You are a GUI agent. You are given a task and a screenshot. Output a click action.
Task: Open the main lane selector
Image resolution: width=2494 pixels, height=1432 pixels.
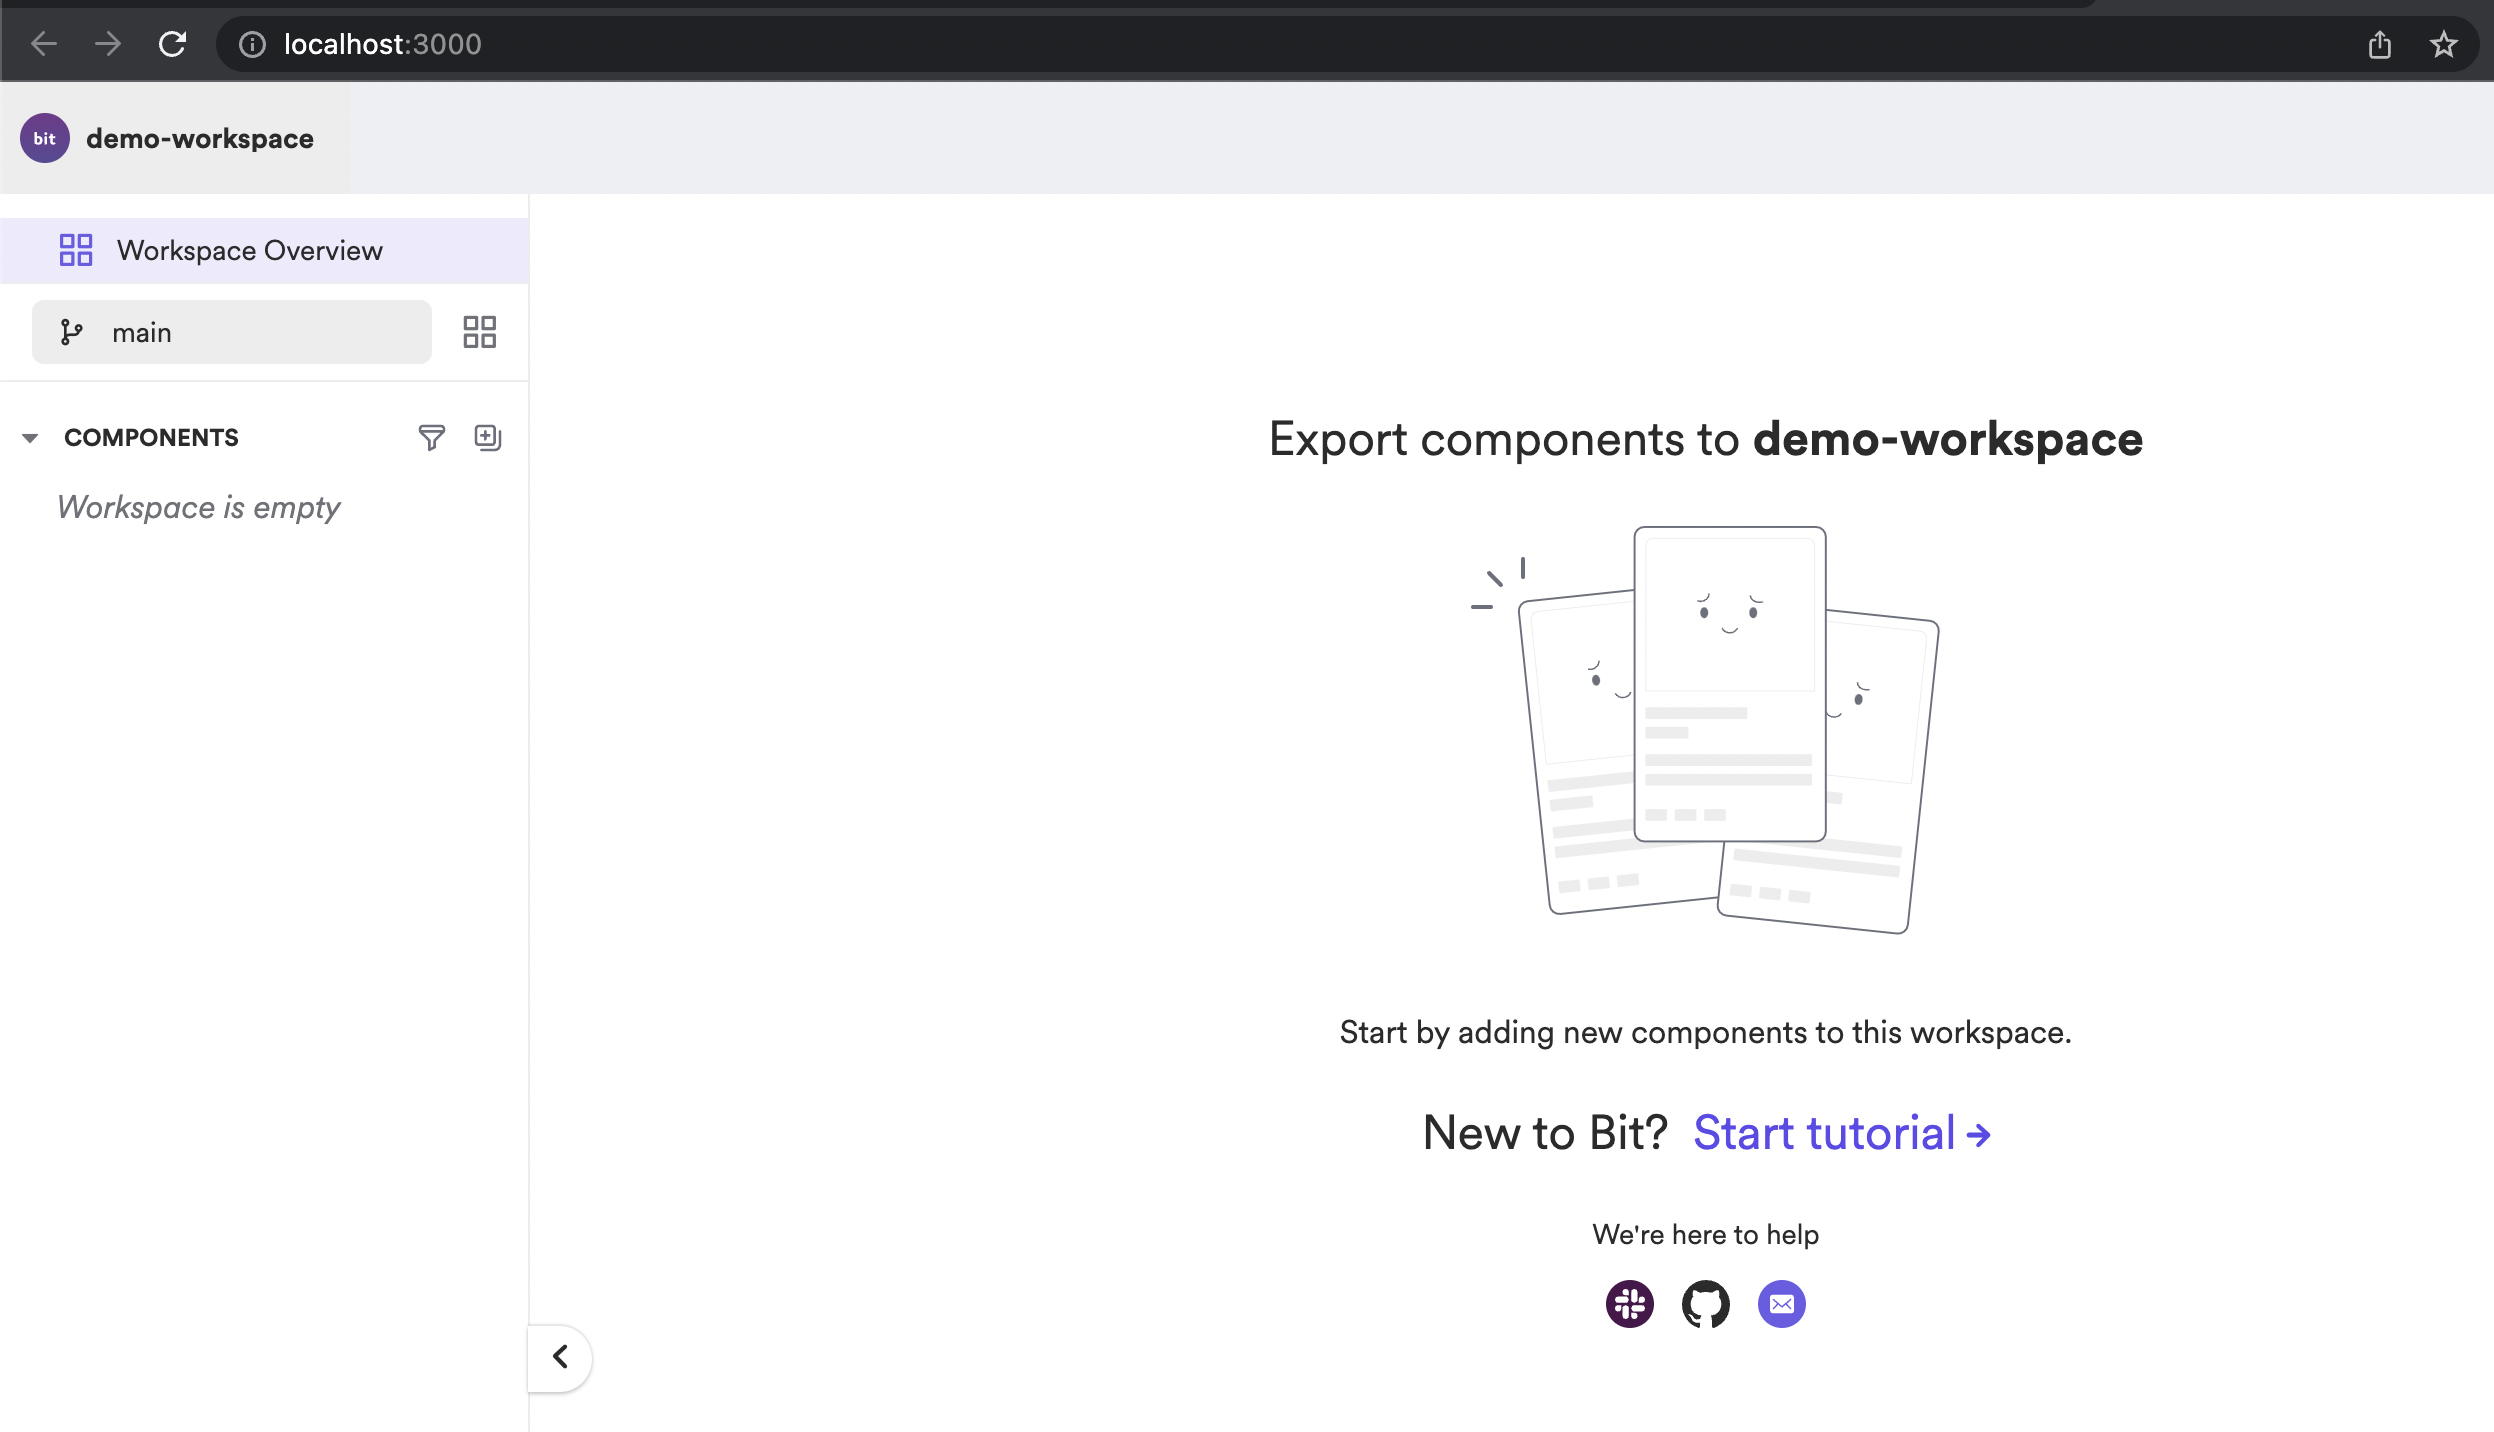232,332
